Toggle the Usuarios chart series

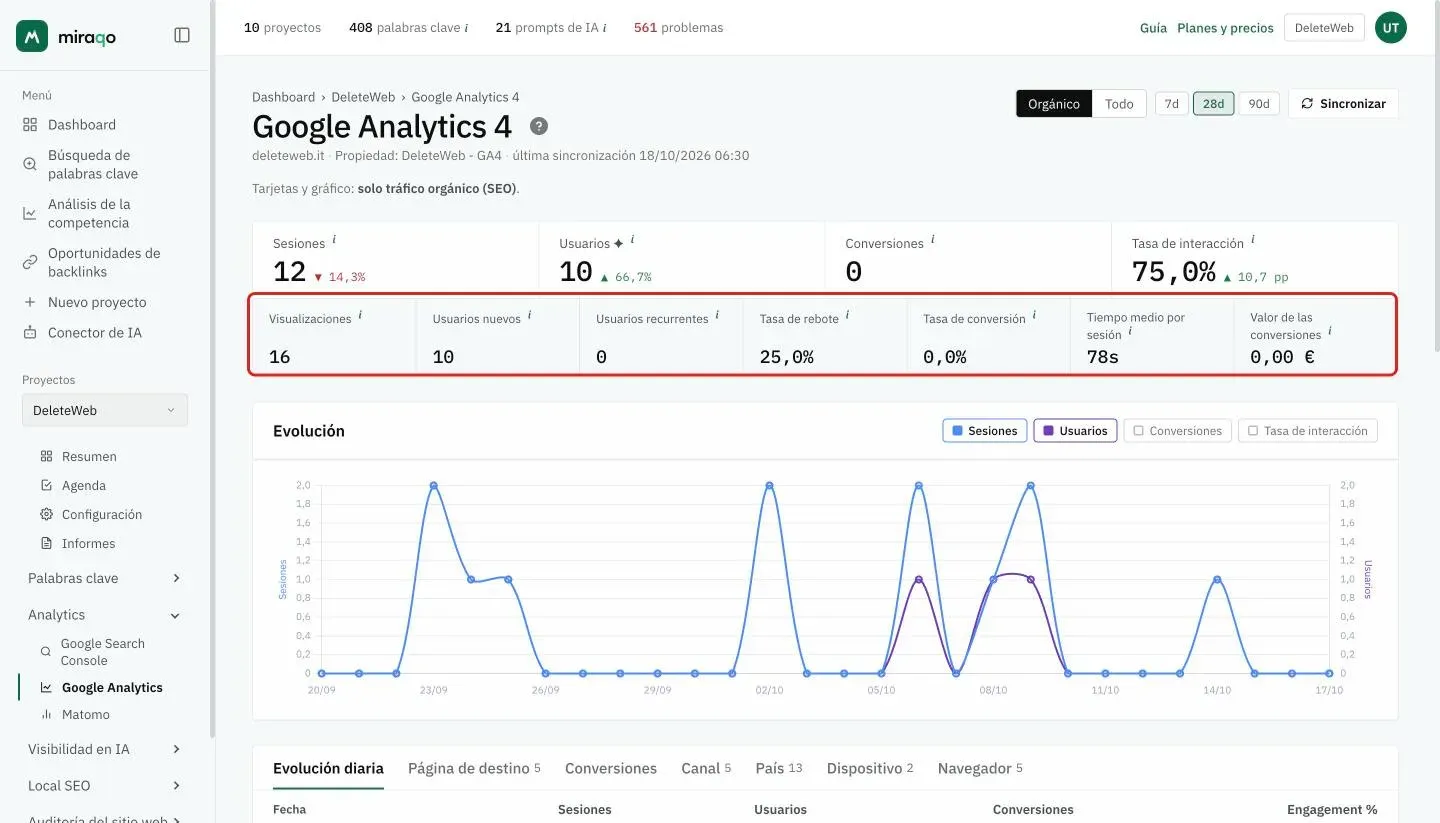click(x=1075, y=431)
